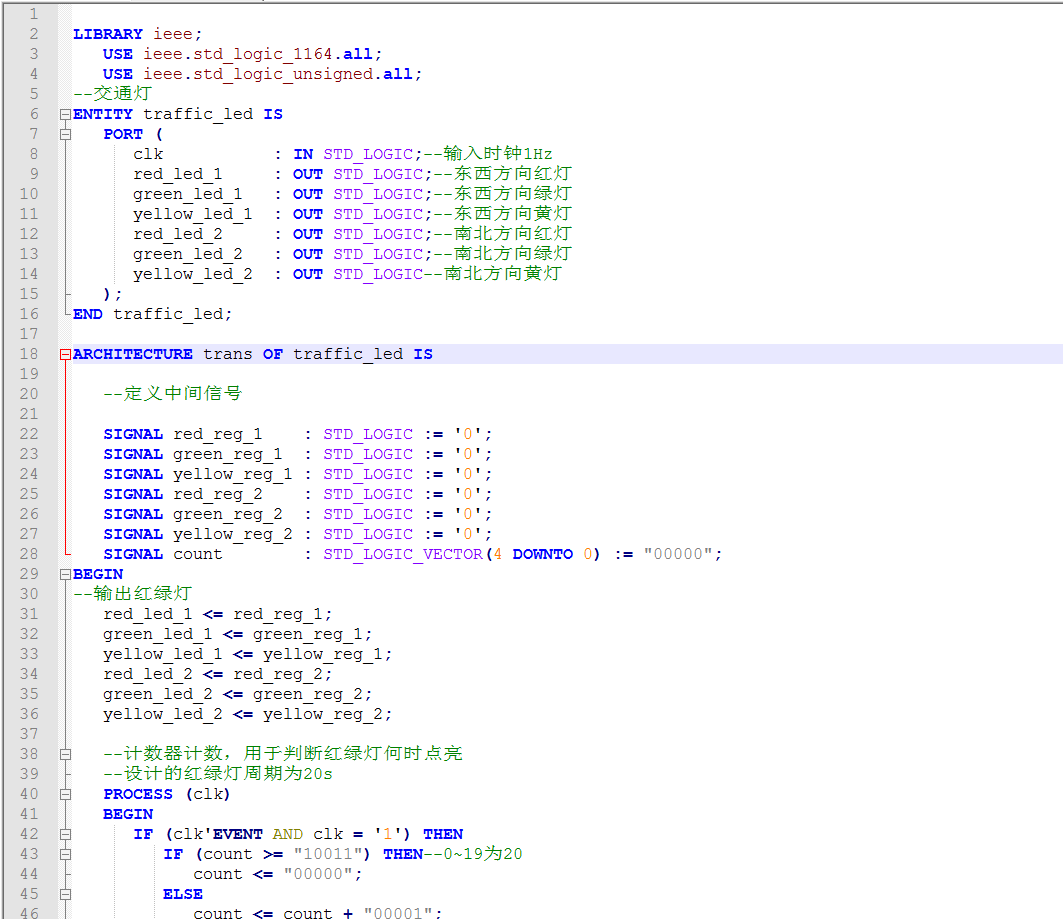
Task: Collapse the PORT block fold marker
Action: [x=66, y=134]
